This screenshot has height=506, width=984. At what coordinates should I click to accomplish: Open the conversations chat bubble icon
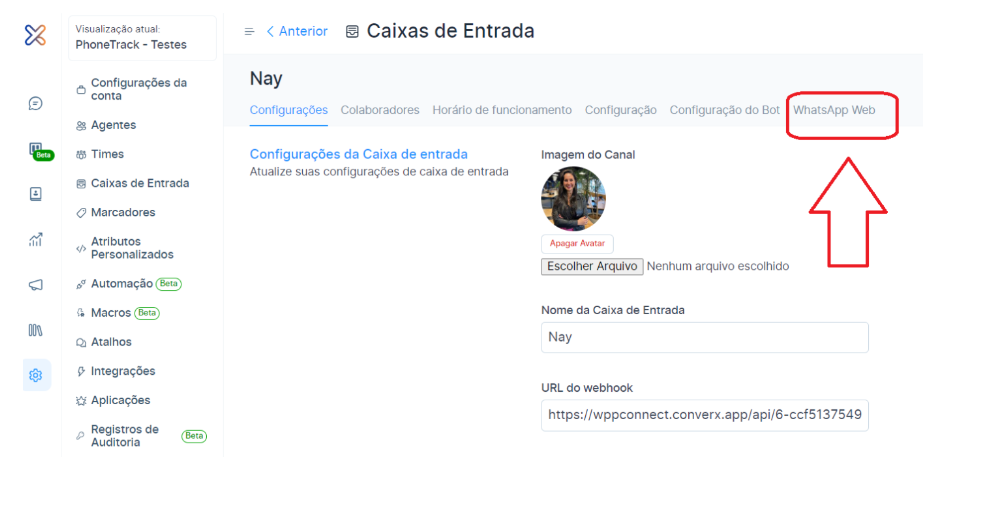pos(36,103)
